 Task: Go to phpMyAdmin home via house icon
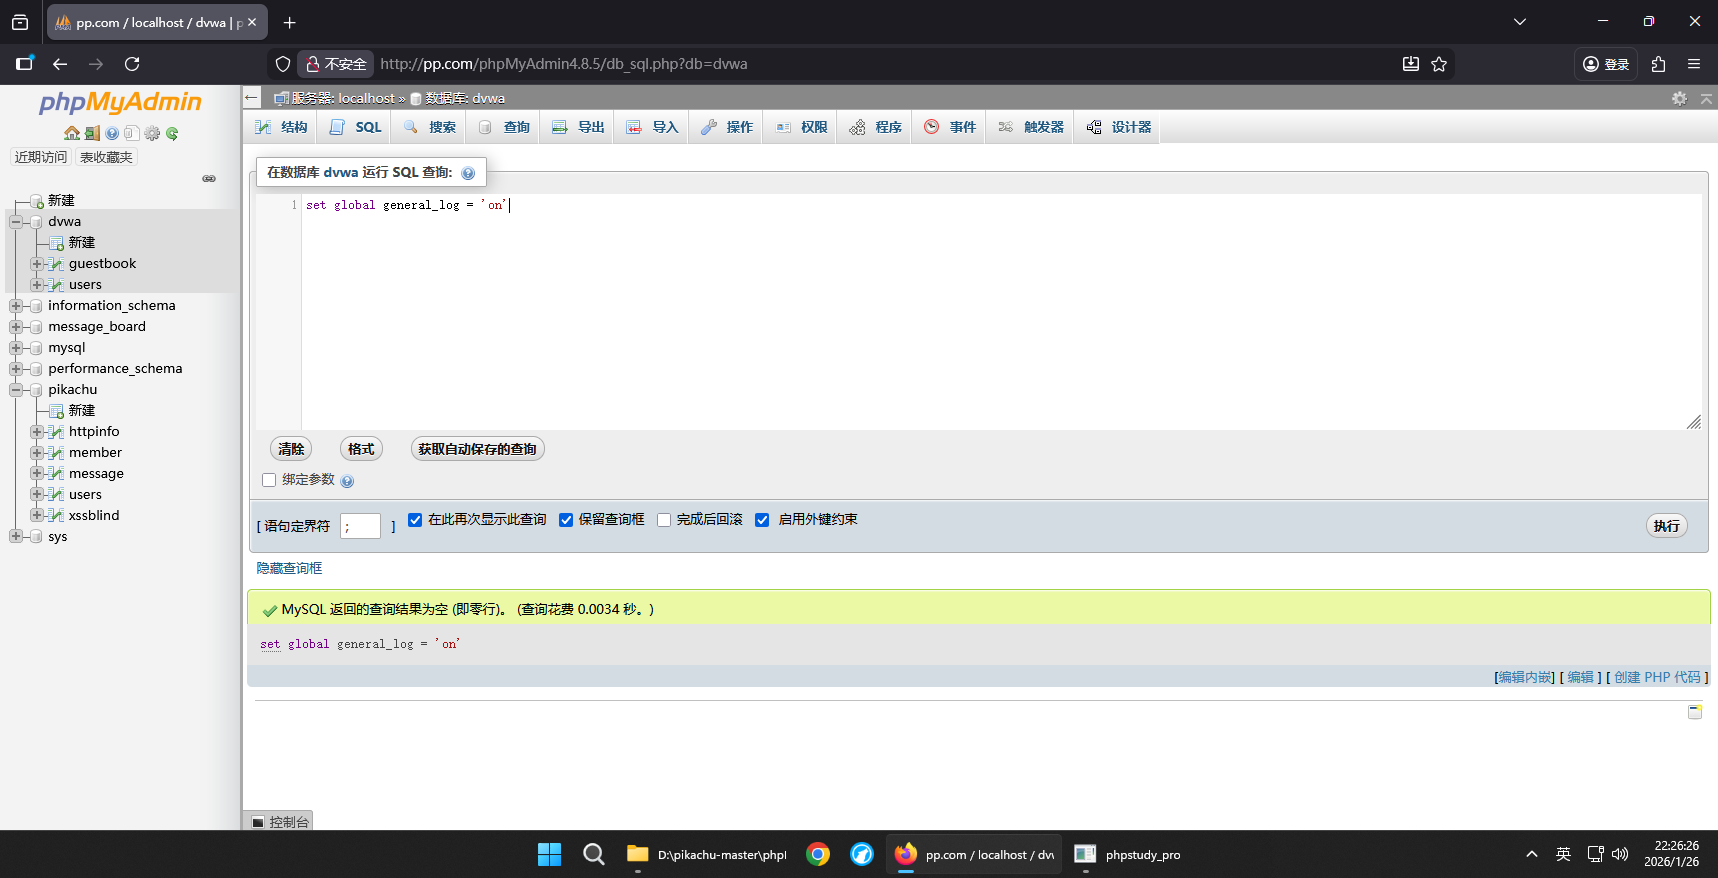pos(72,133)
